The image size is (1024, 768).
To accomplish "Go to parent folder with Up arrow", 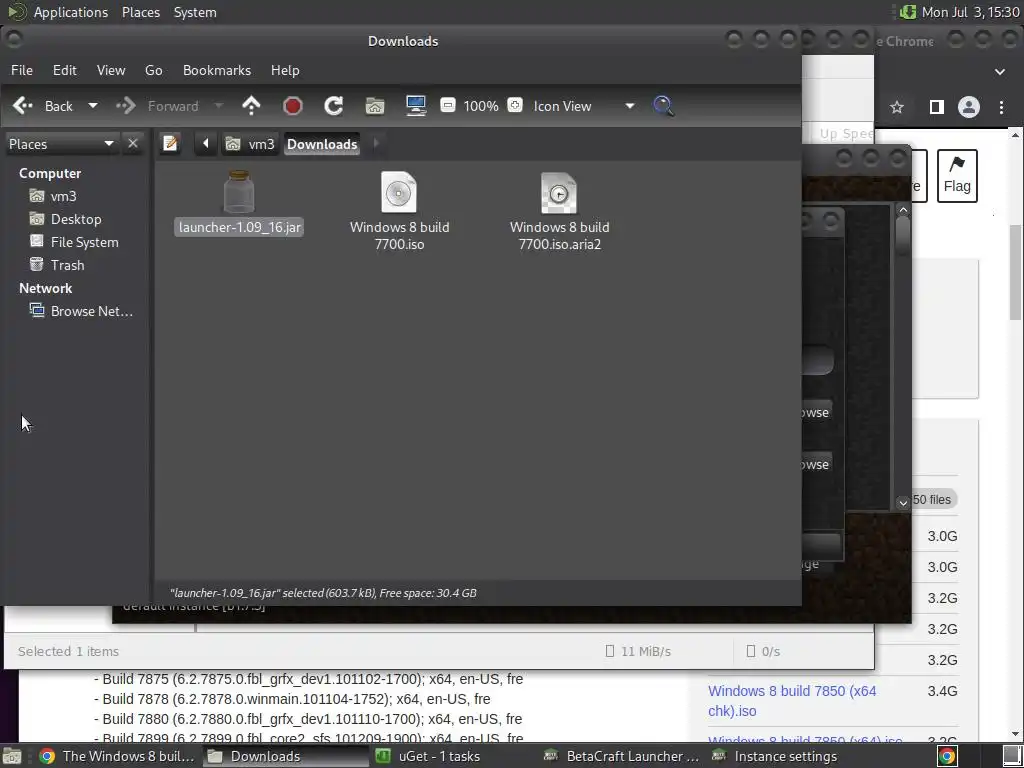I will pos(251,106).
